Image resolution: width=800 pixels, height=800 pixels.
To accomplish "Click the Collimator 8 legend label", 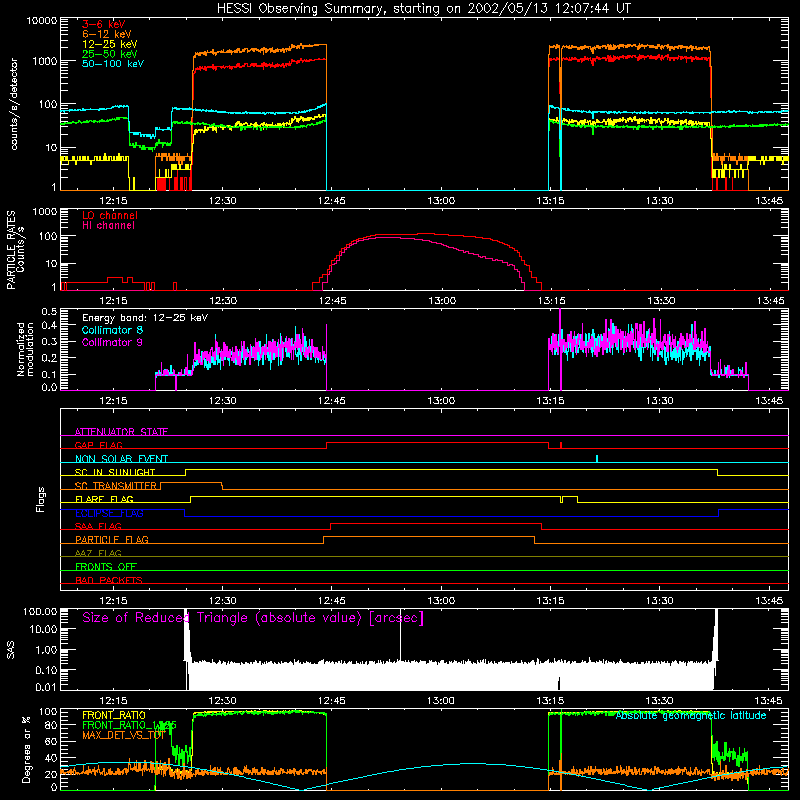I will pos(112,330).
